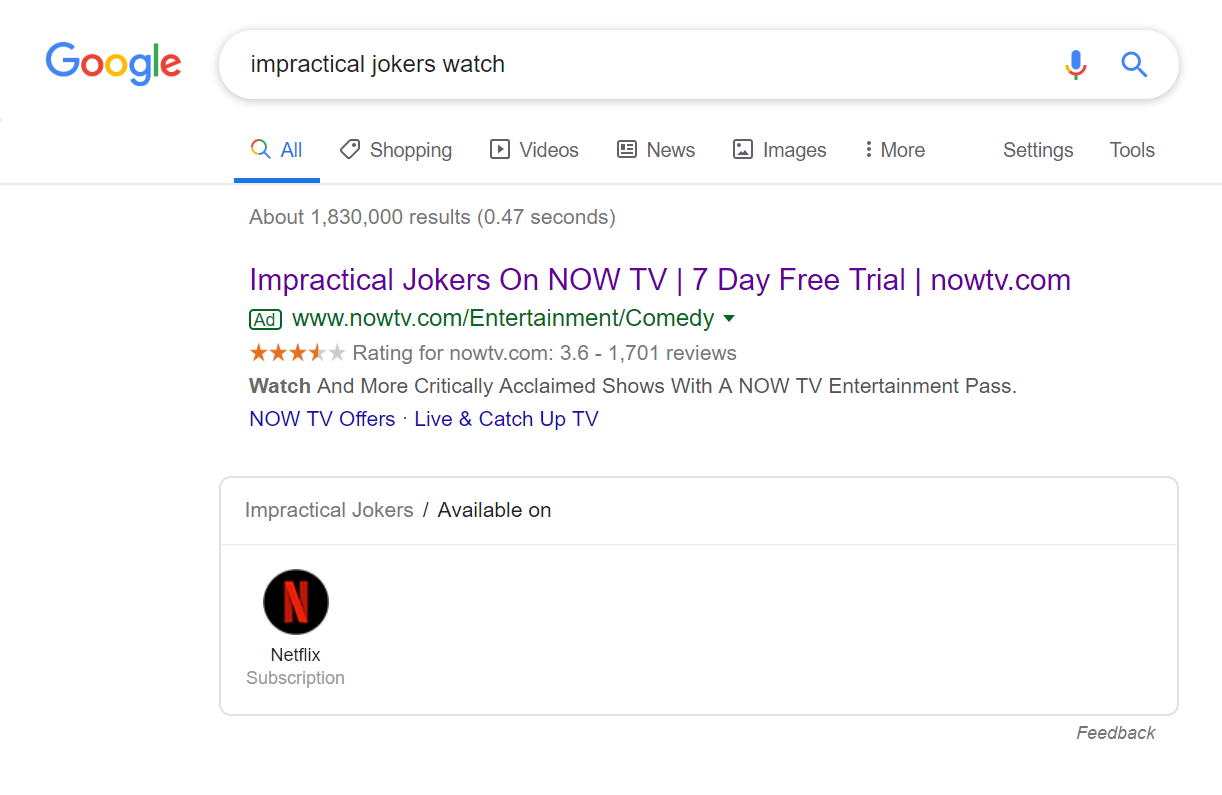This screenshot has height=795, width=1222.
Task: Switch to the Shopping tab
Action: 396,150
